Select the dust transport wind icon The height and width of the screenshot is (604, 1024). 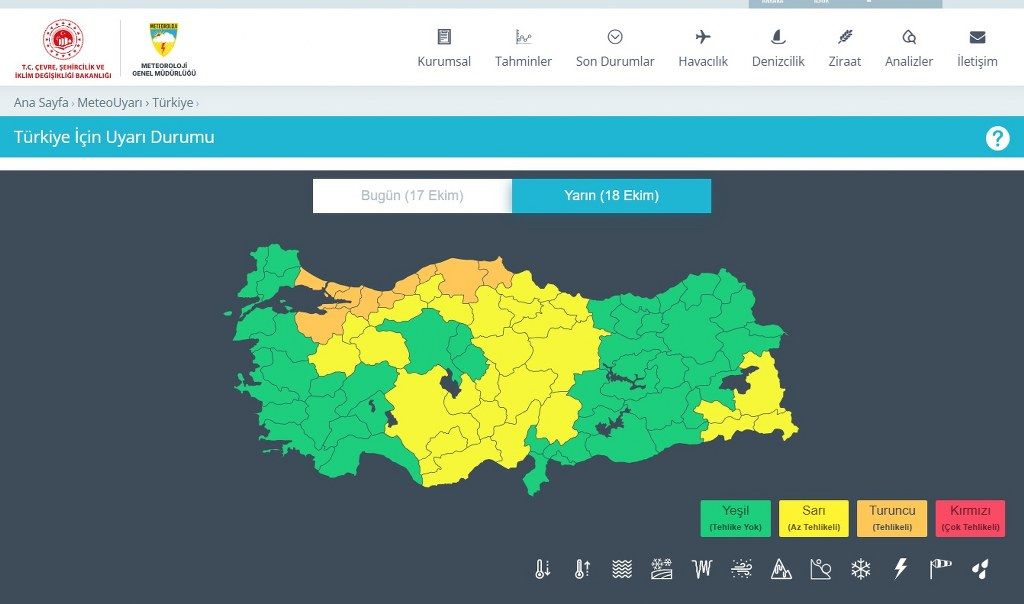(741, 569)
